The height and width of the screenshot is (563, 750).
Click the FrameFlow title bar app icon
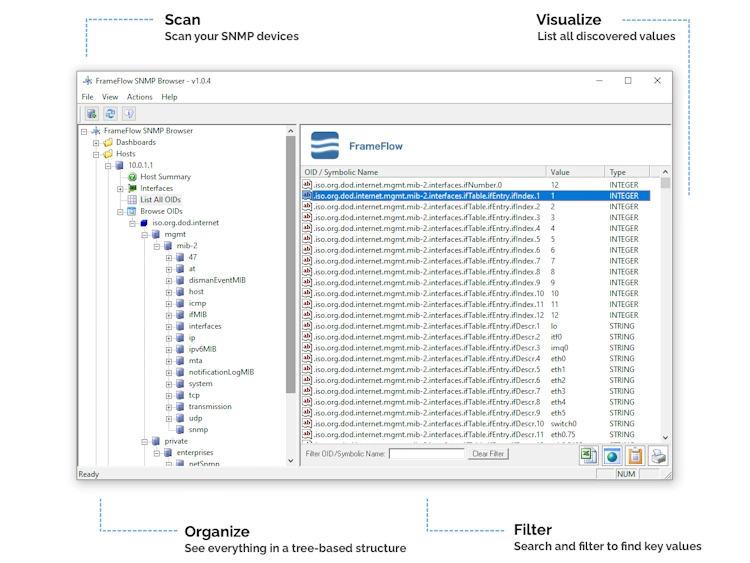[x=88, y=81]
